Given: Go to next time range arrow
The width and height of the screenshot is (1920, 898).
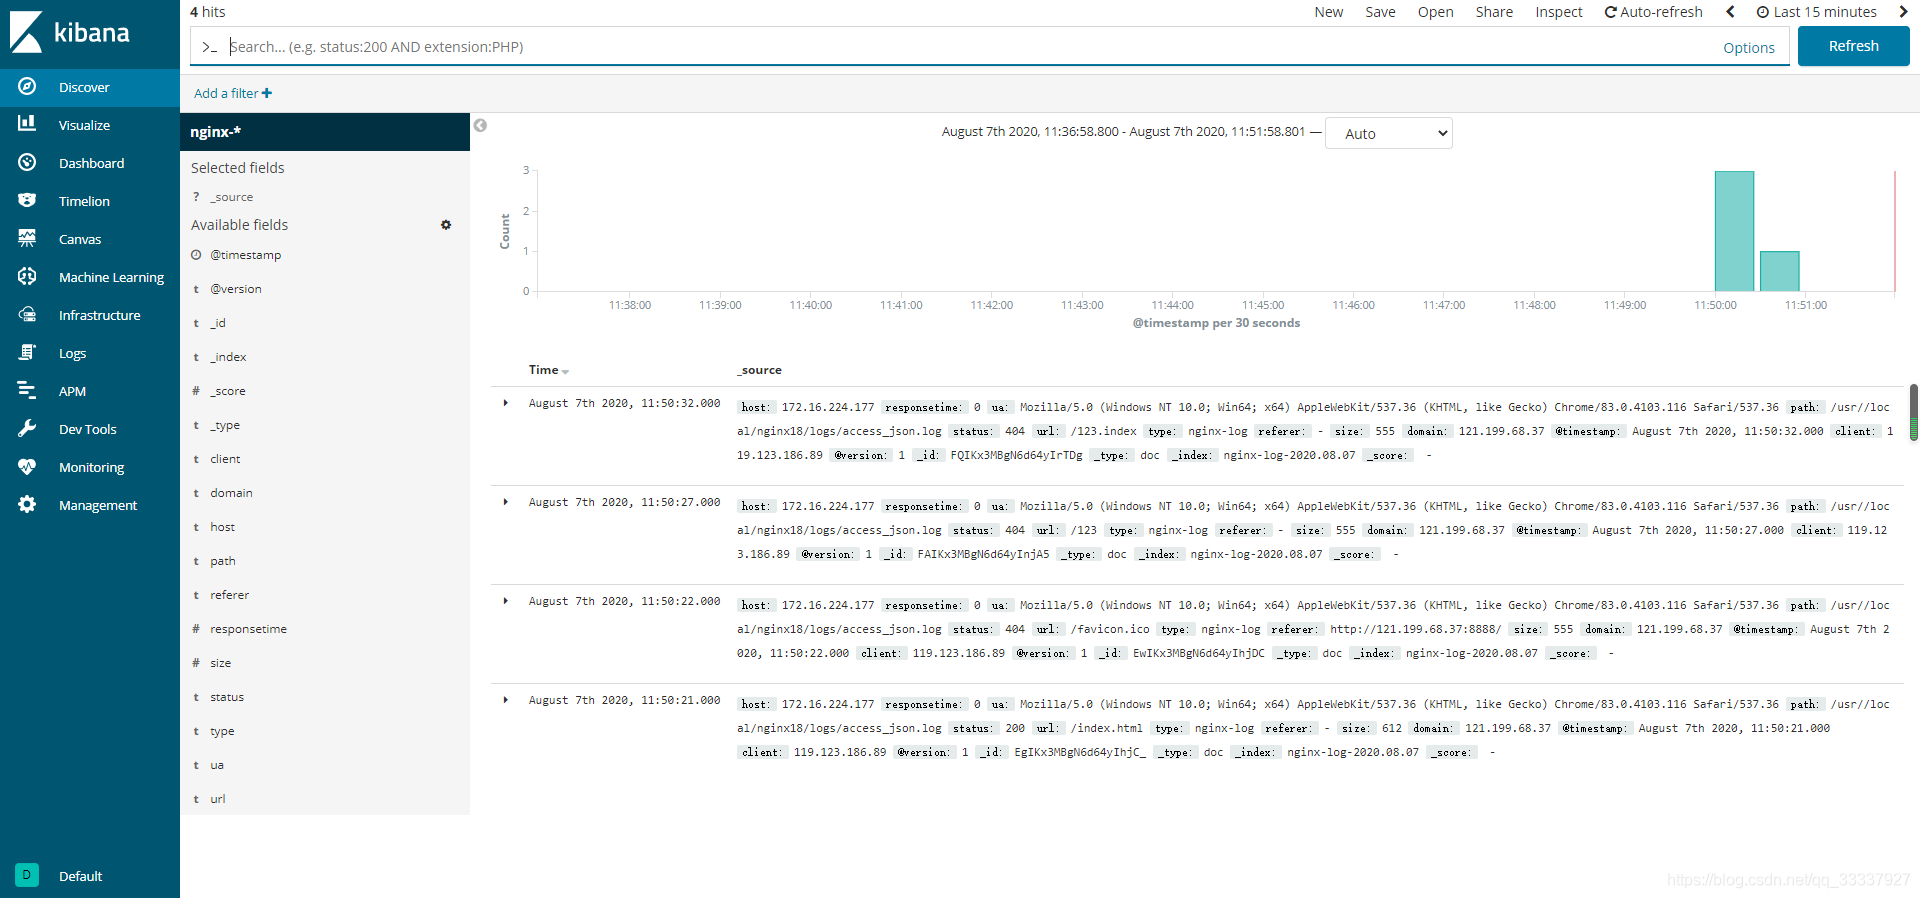Looking at the screenshot, I should (x=1904, y=12).
